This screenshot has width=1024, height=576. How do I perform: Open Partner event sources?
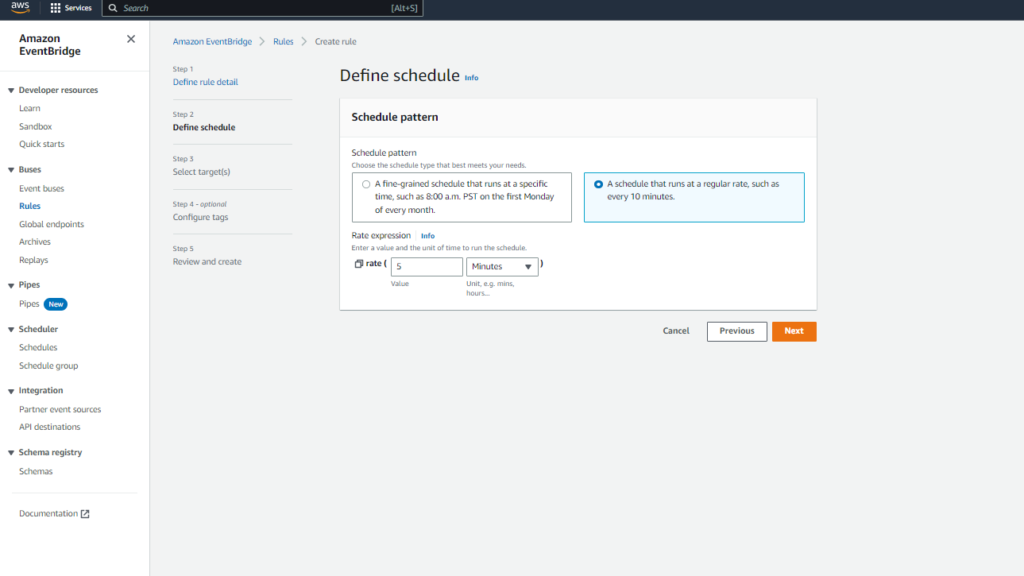coord(60,410)
